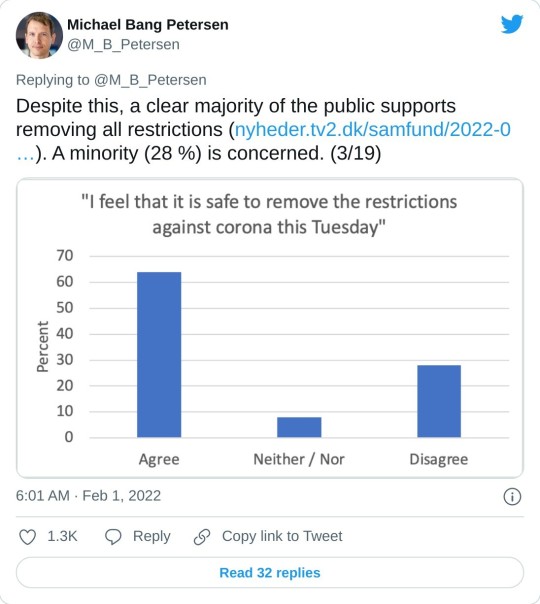The height and width of the screenshot is (604, 540).
Task: Click the Disagree bar in the chart
Action: click(439, 401)
